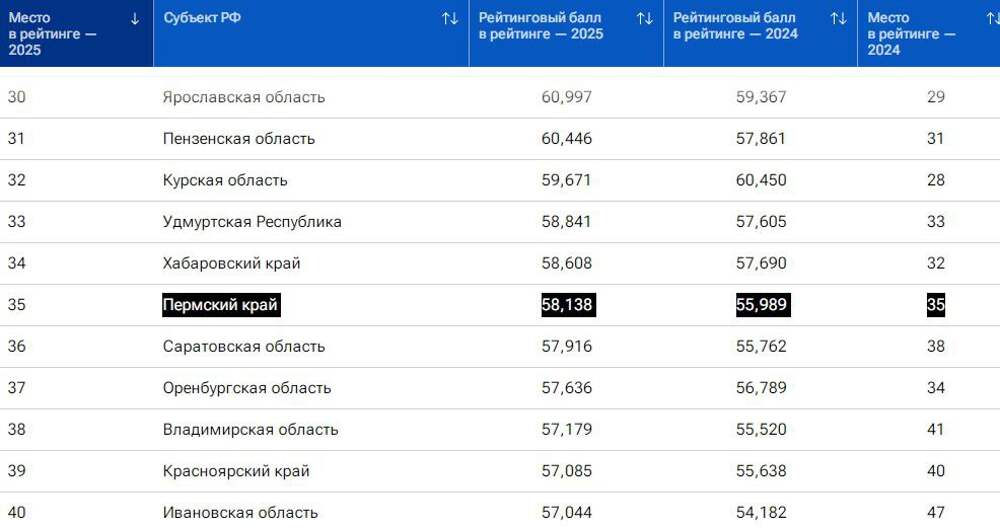Select the 'Курская область' cell

pos(225,180)
